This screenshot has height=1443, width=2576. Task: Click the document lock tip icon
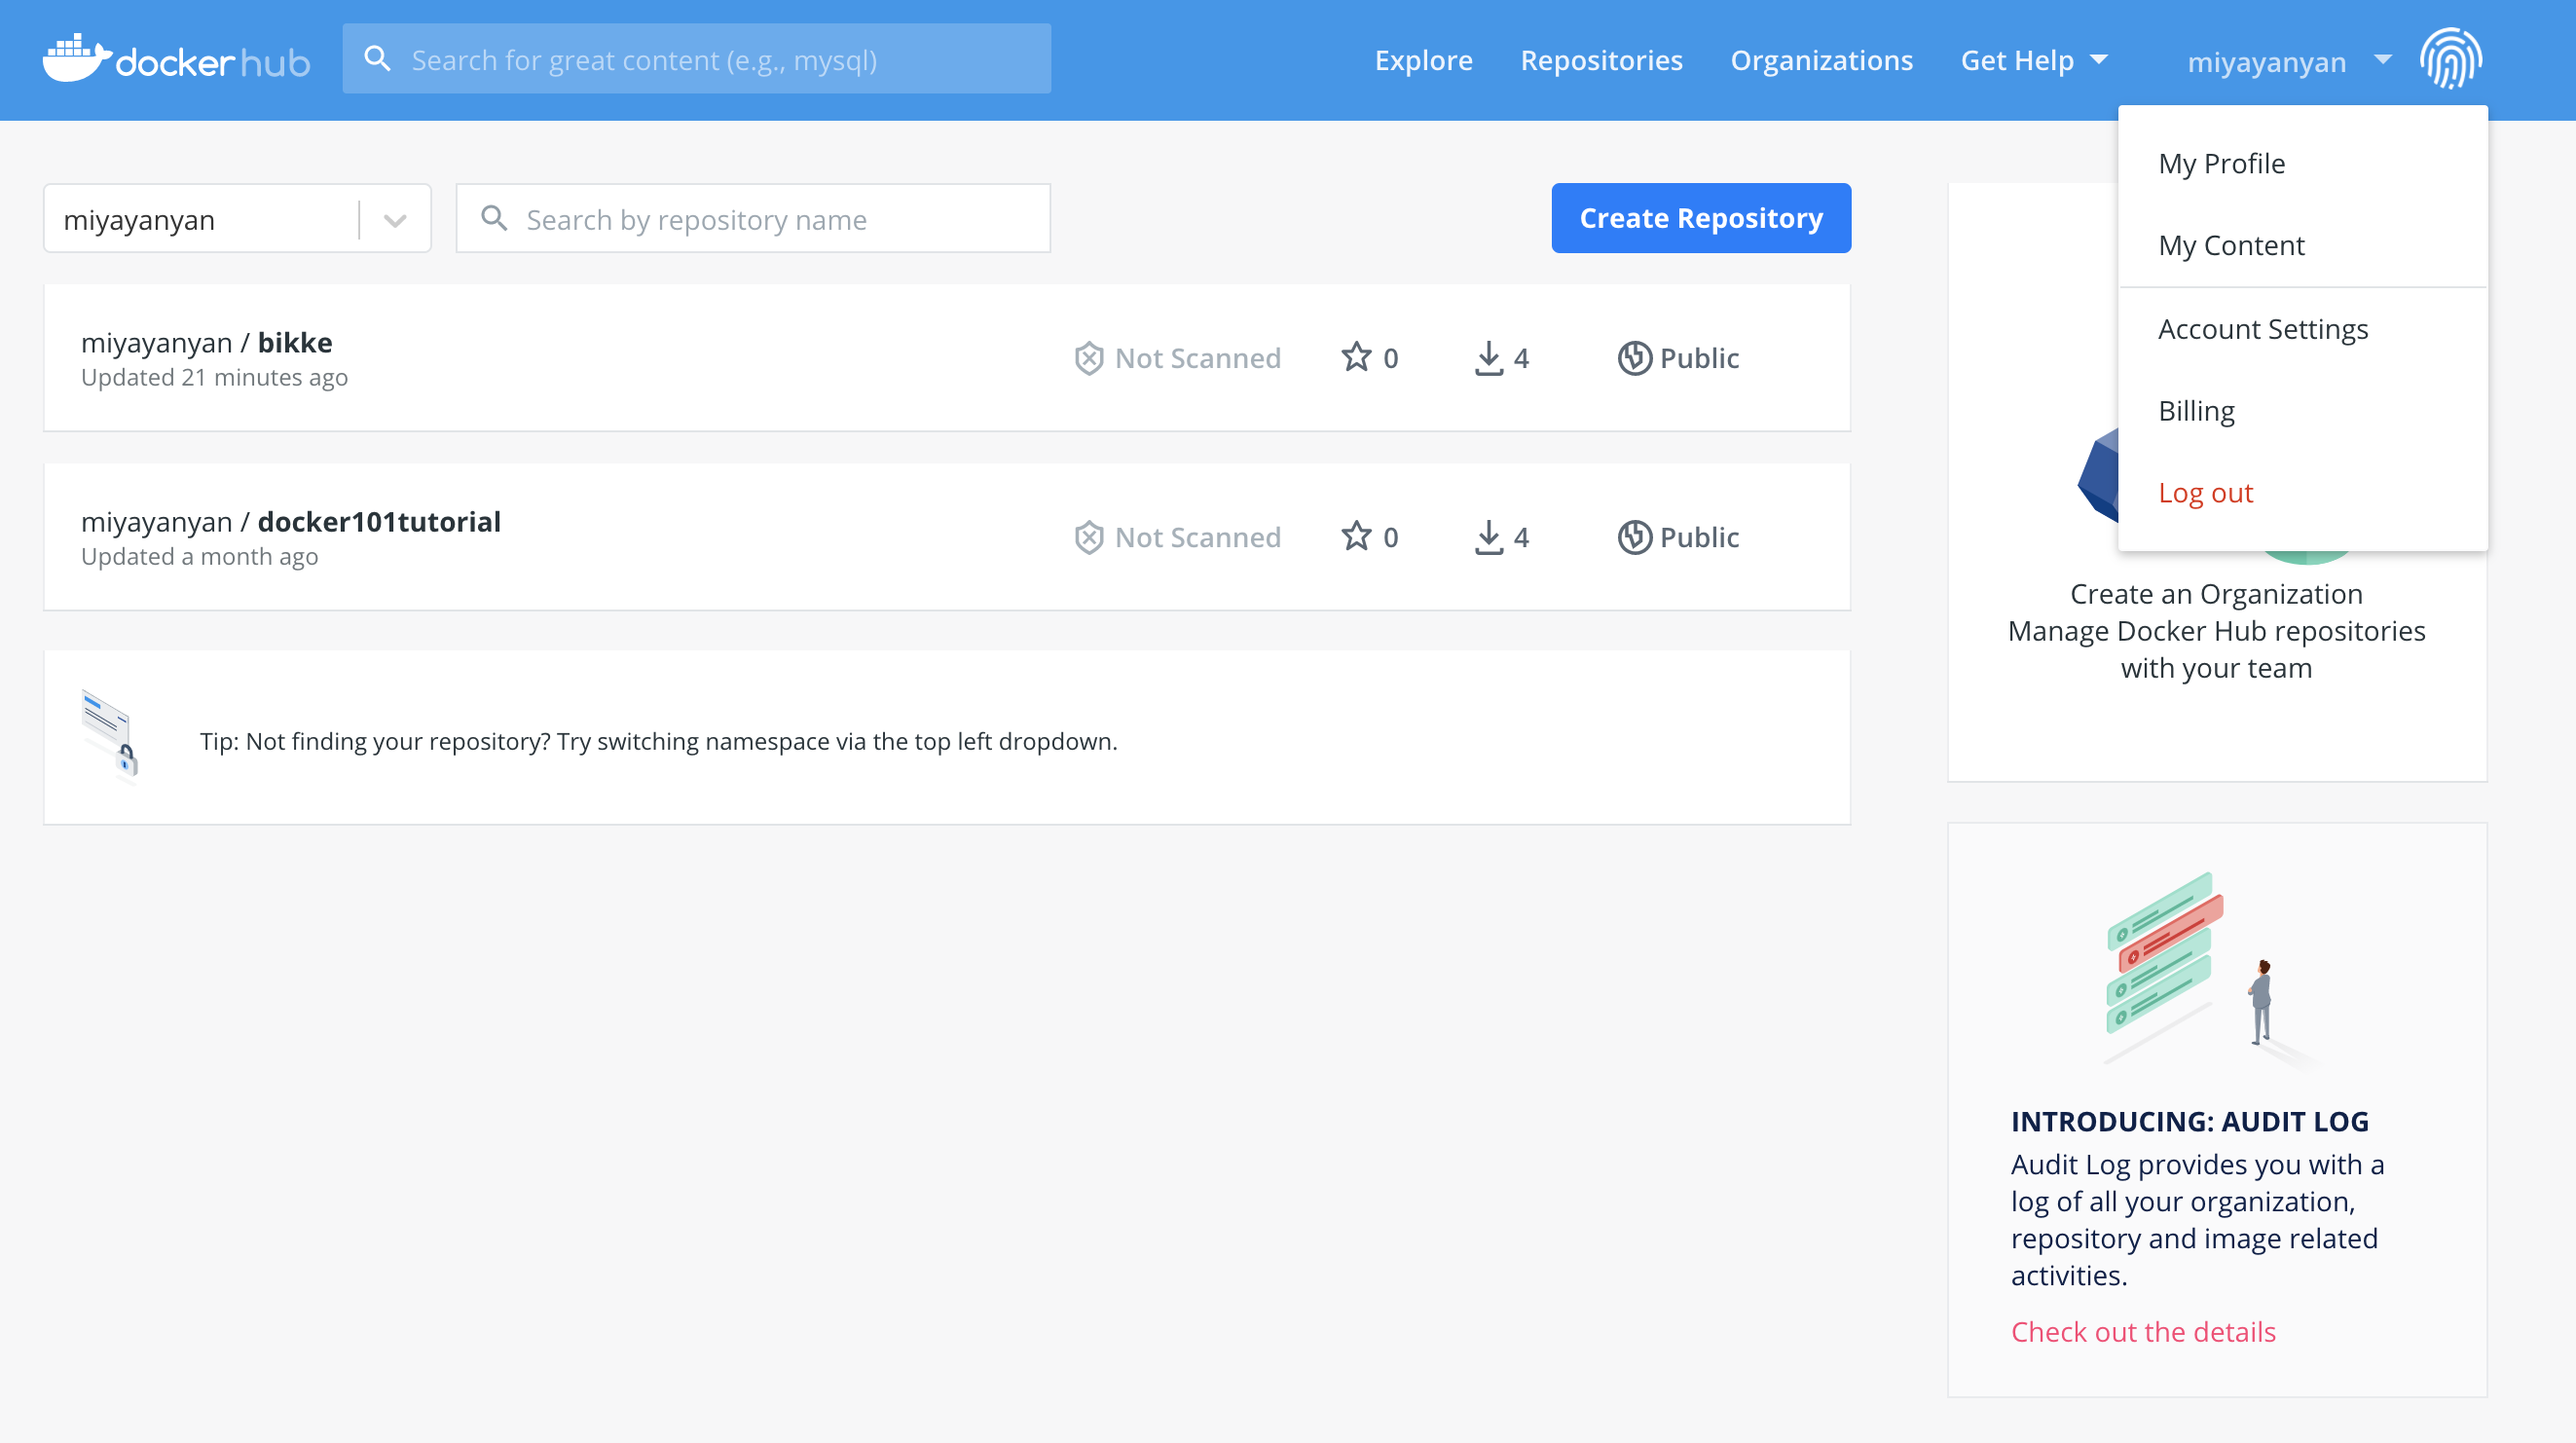(x=110, y=734)
